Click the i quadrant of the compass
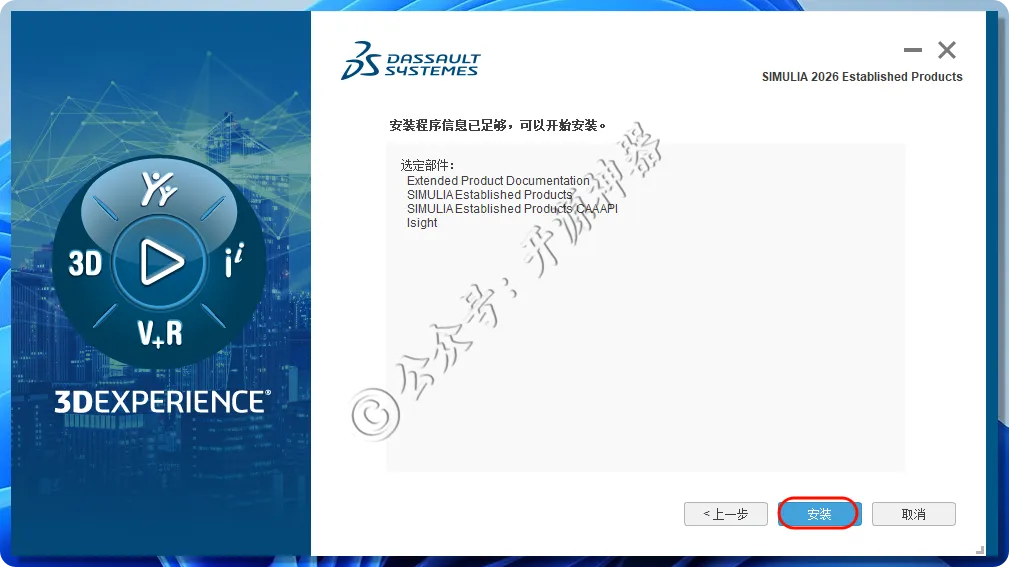Image resolution: width=1009 pixels, height=567 pixels. tap(234, 260)
